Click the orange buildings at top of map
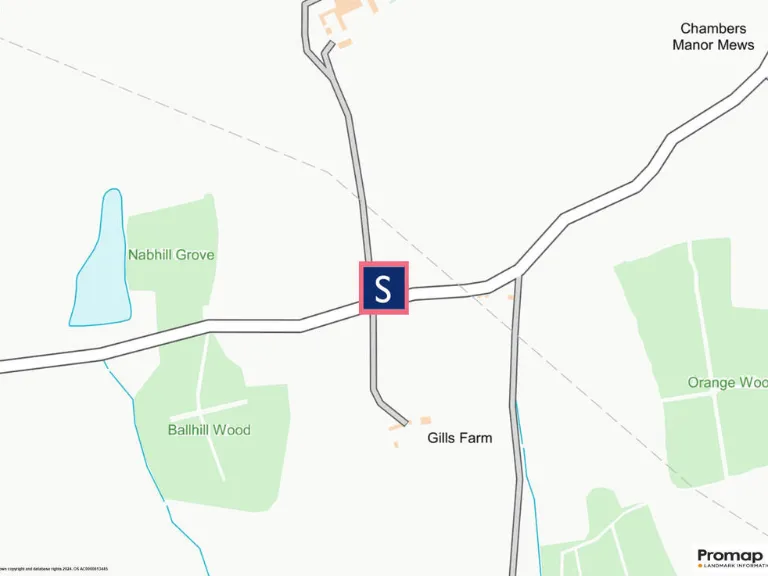The height and width of the screenshot is (576, 768). click(x=345, y=17)
